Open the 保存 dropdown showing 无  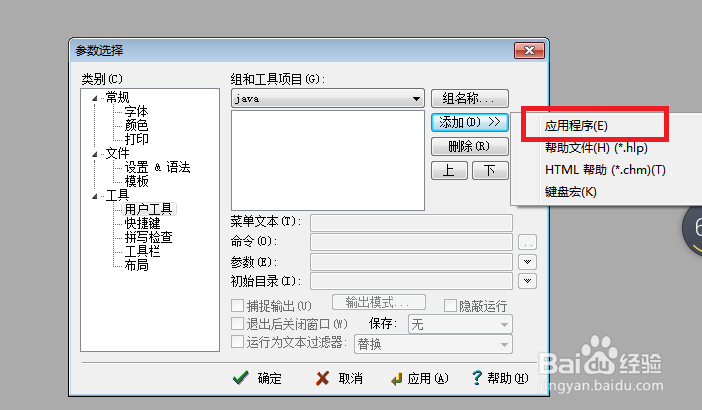pyautogui.click(x=460, y=324)
